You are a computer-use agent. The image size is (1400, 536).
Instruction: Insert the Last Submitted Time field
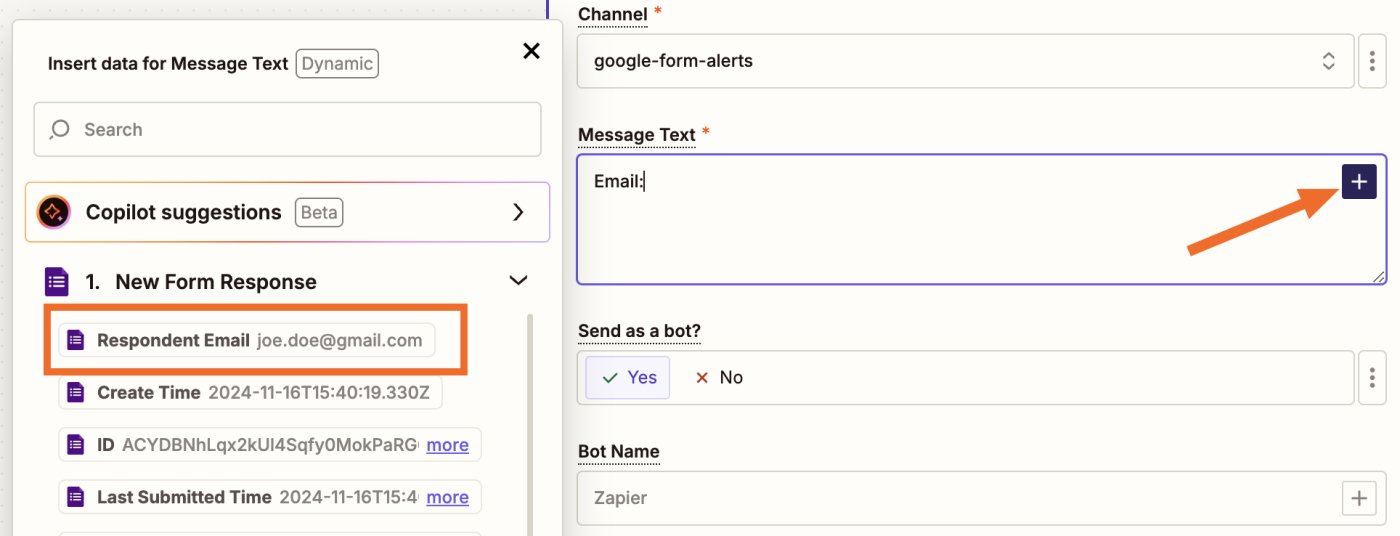pyautogui.click(x=270, y=497)
